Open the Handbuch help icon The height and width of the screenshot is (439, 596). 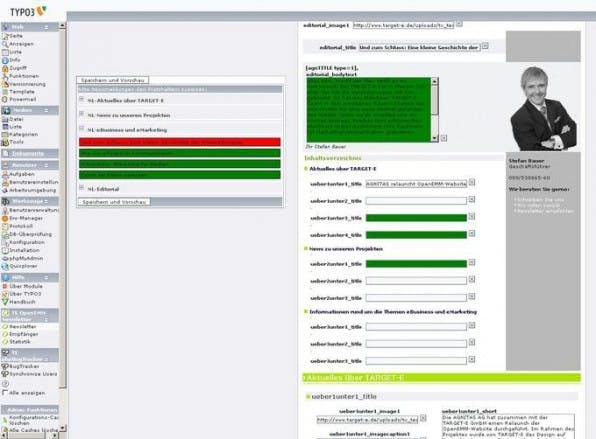[x=5, y=302]
